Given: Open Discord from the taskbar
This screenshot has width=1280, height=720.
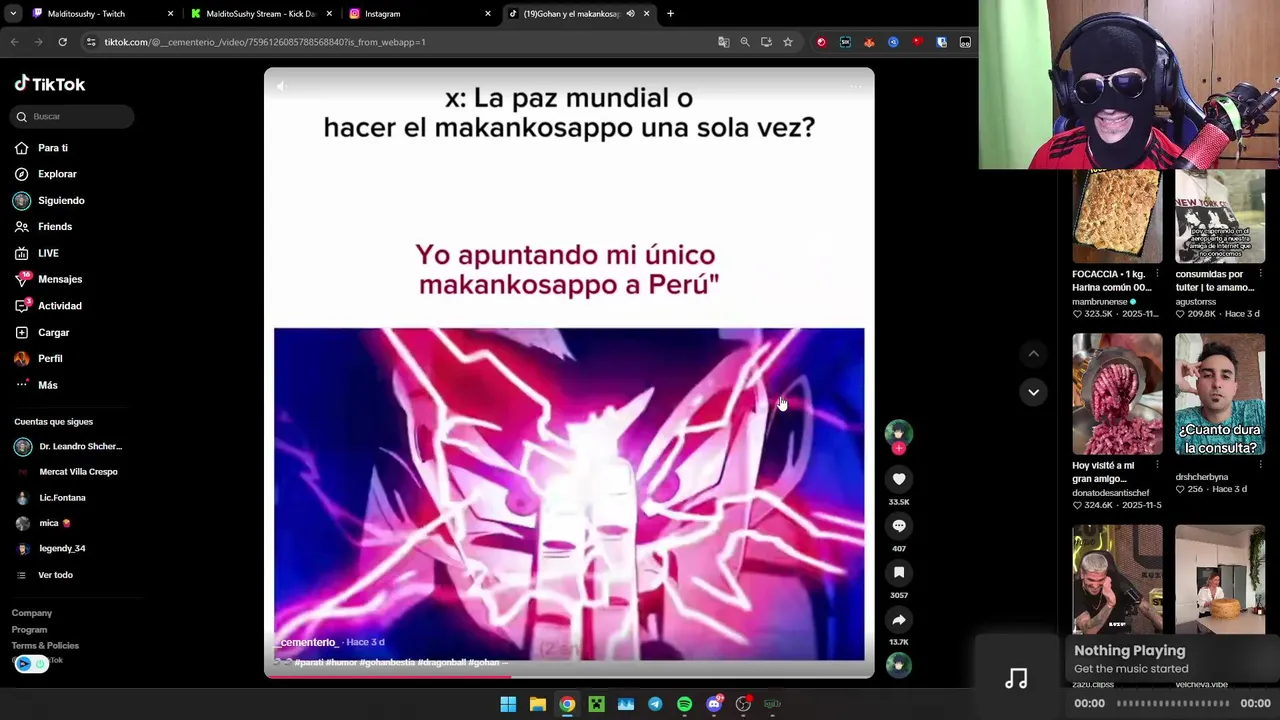Looking at the screenshot, I should click(714, 704).
